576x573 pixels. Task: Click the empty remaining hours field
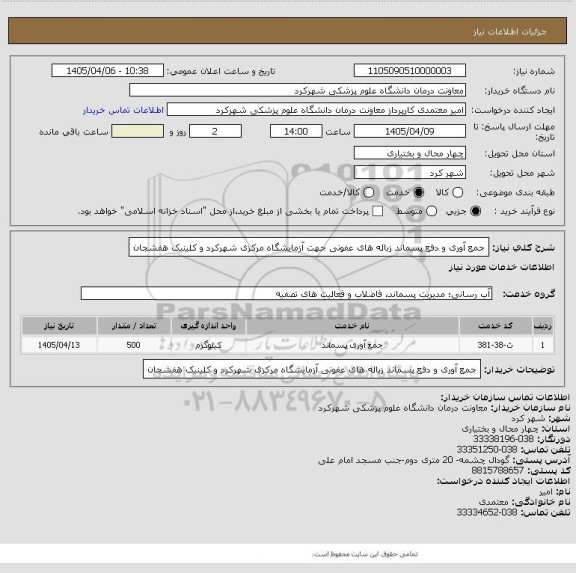137,131
